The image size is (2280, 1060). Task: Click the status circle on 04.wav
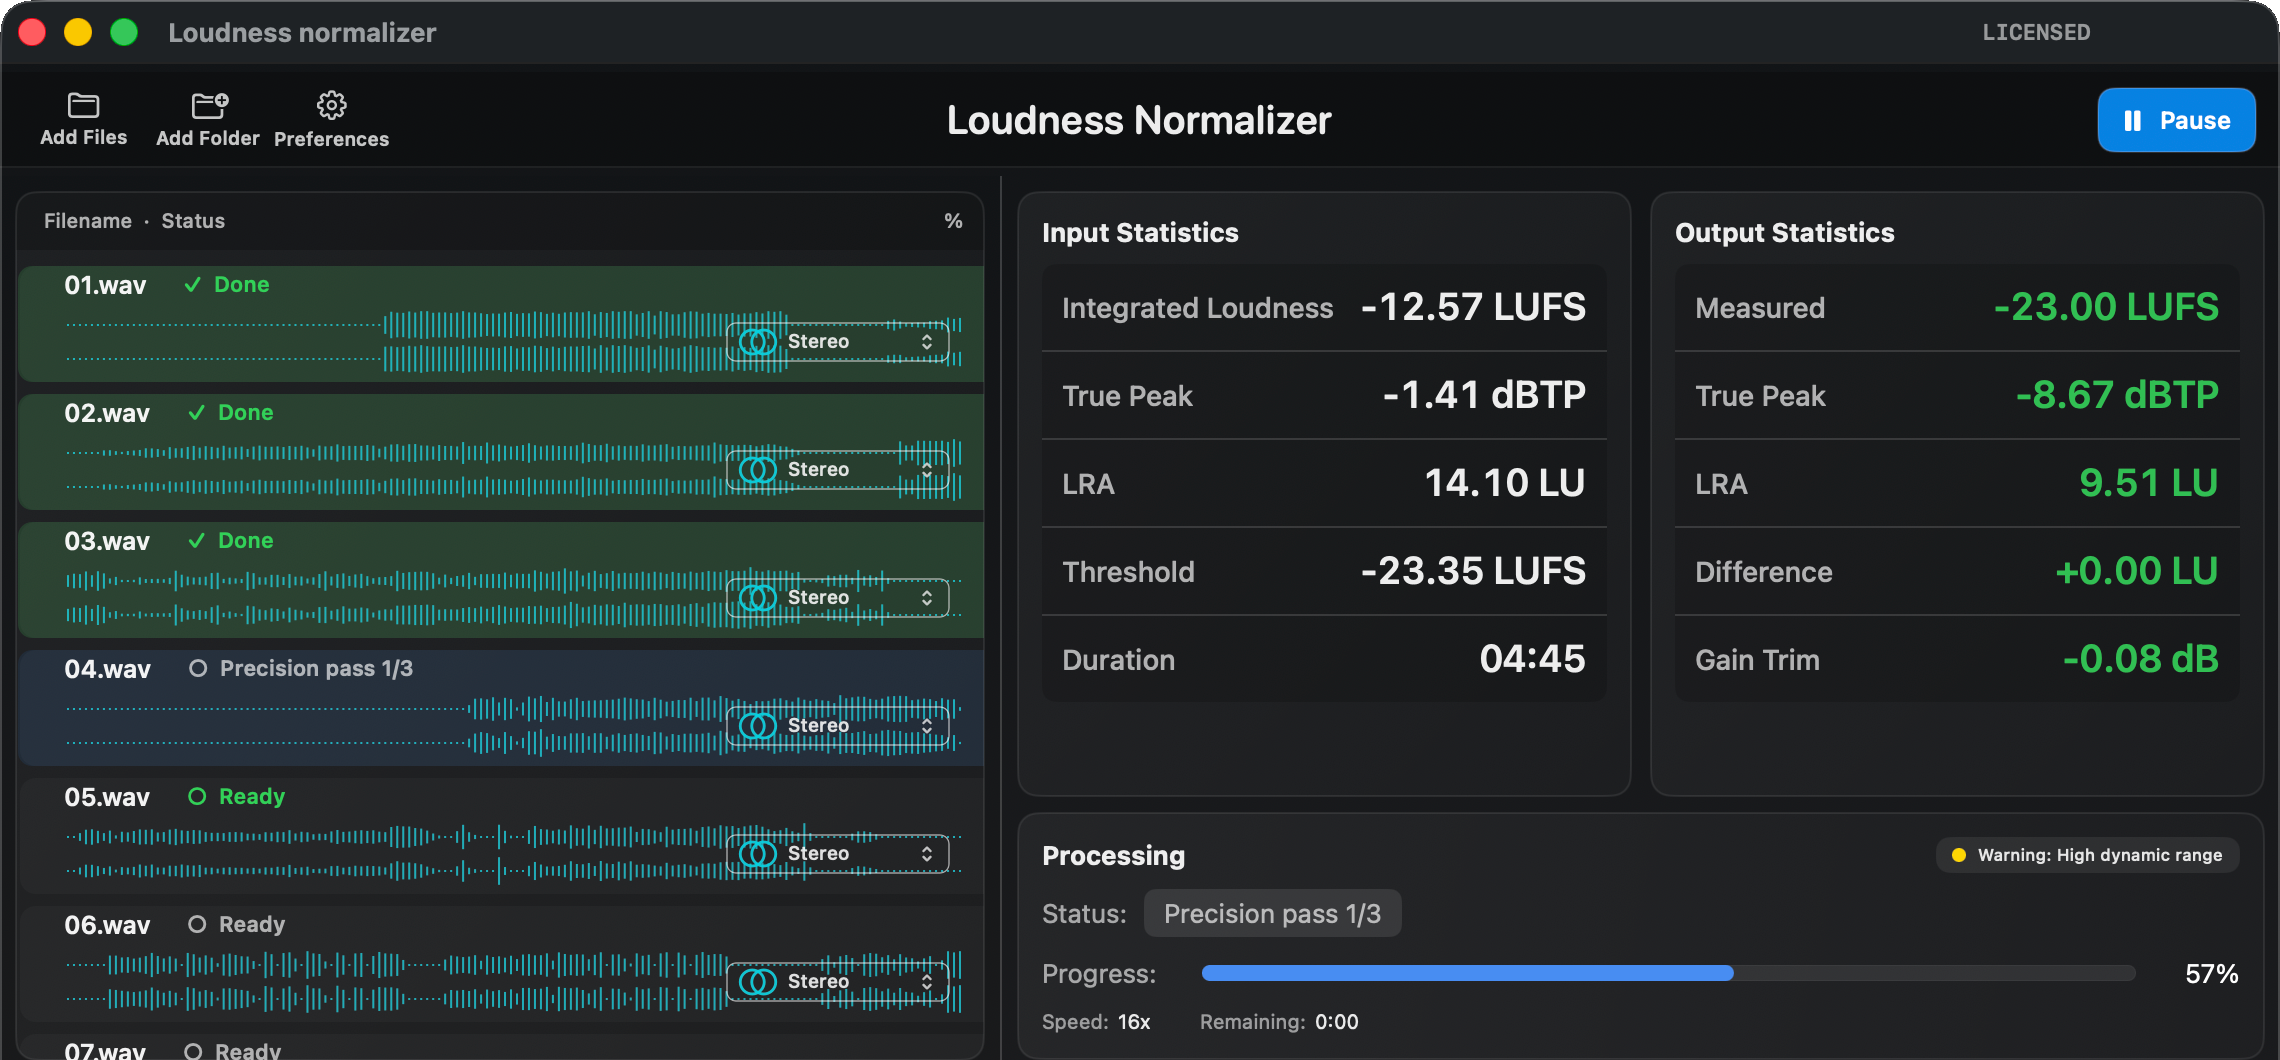[198, 668]
